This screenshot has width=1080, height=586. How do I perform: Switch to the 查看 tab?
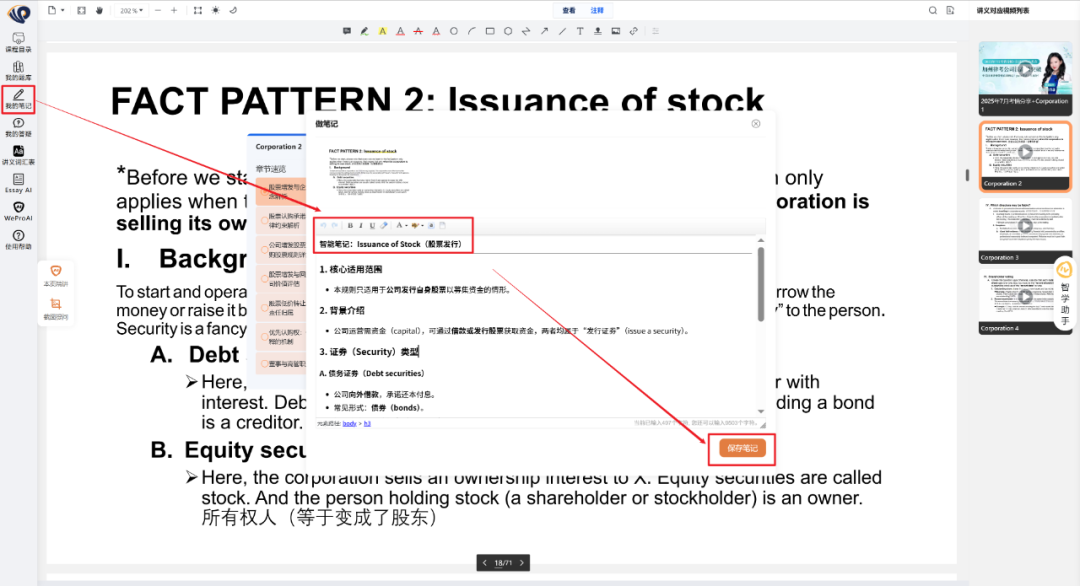(568, 10)
